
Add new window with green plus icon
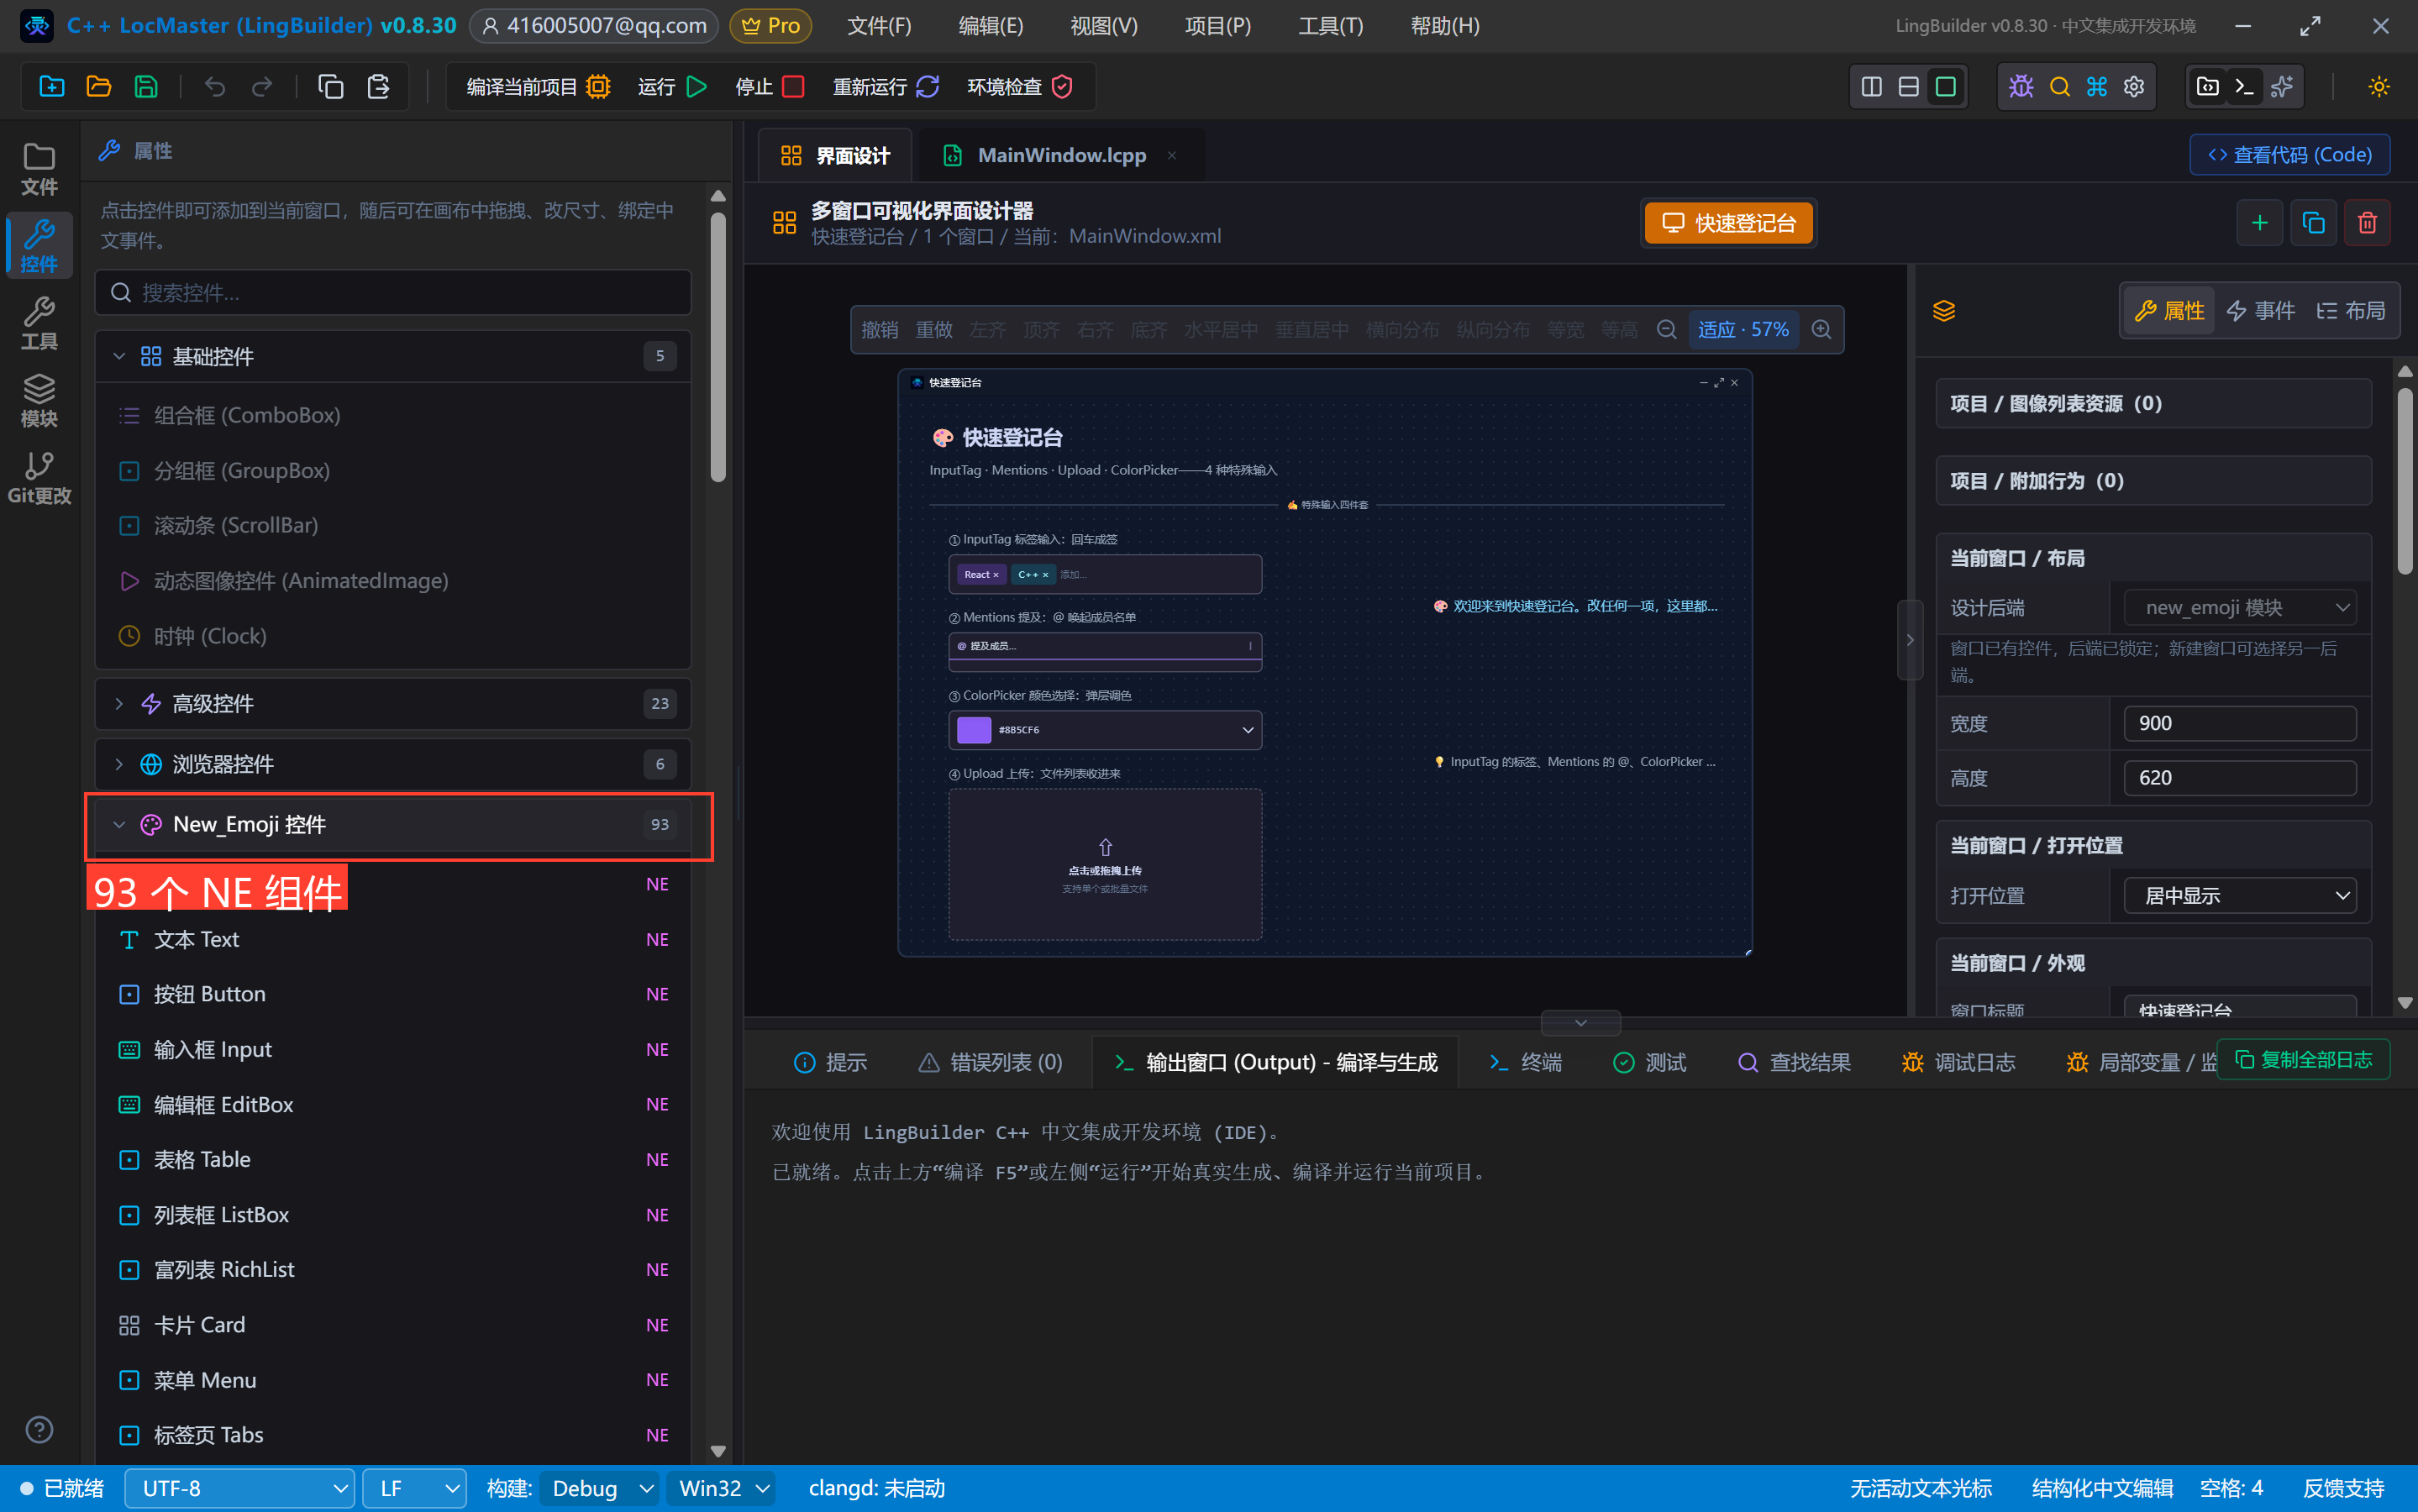click(x=2259, y=223)
